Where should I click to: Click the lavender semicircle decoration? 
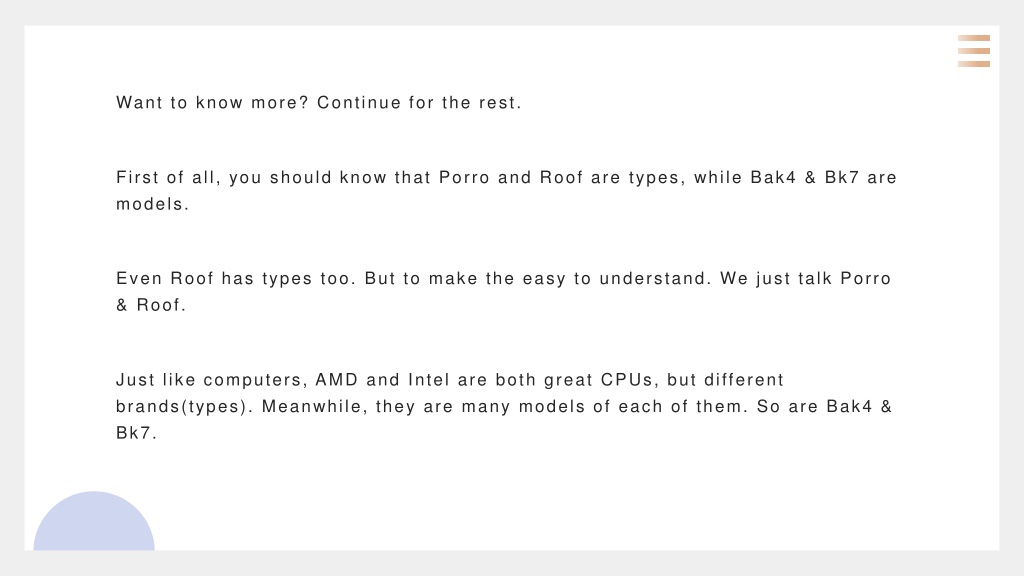(94, 521)
